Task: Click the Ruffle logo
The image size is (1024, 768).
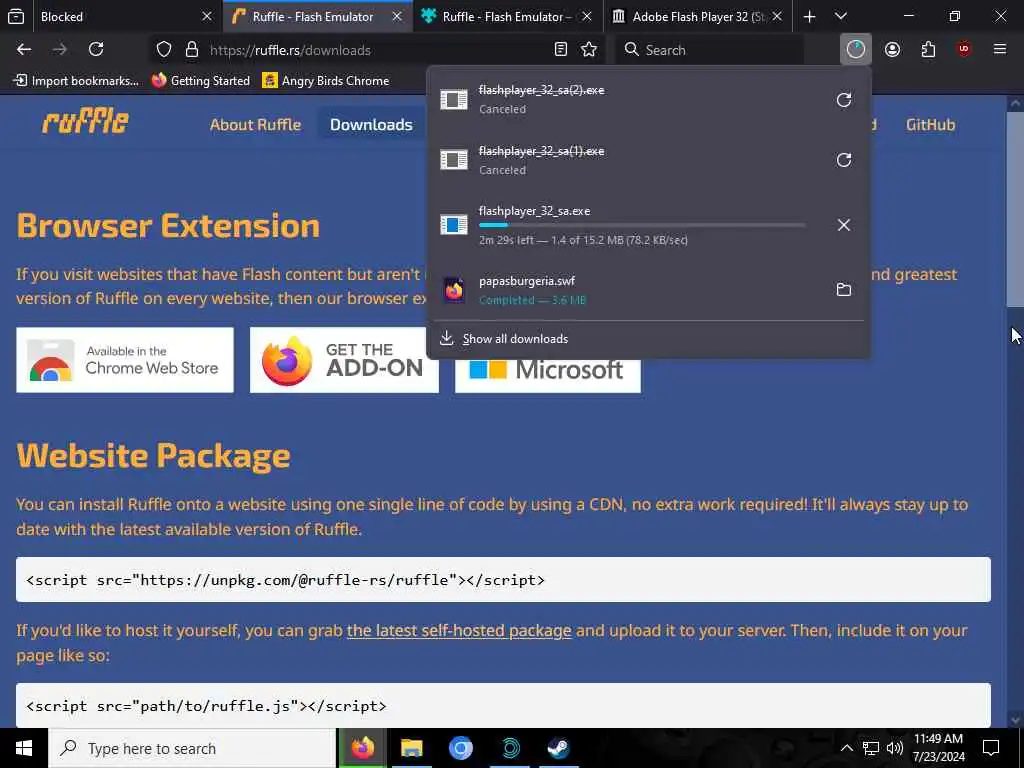Action: [86, 122]
